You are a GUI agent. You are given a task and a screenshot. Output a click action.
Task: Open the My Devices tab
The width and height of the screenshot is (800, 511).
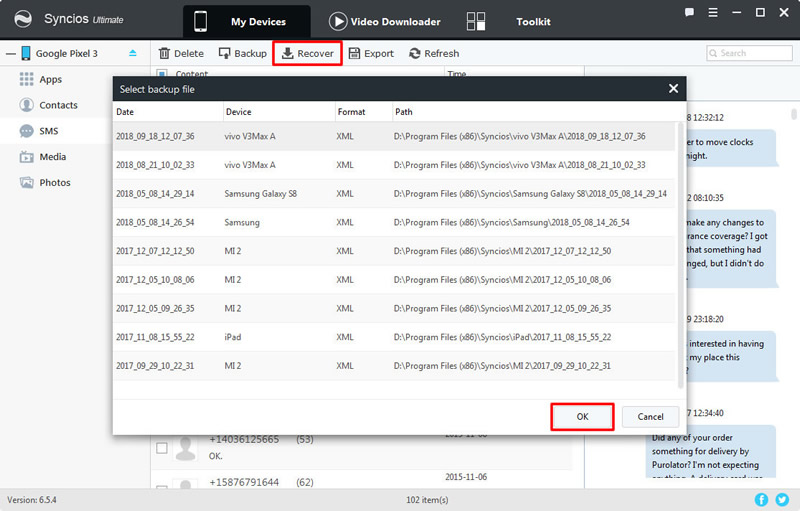(x=246, y=22)
